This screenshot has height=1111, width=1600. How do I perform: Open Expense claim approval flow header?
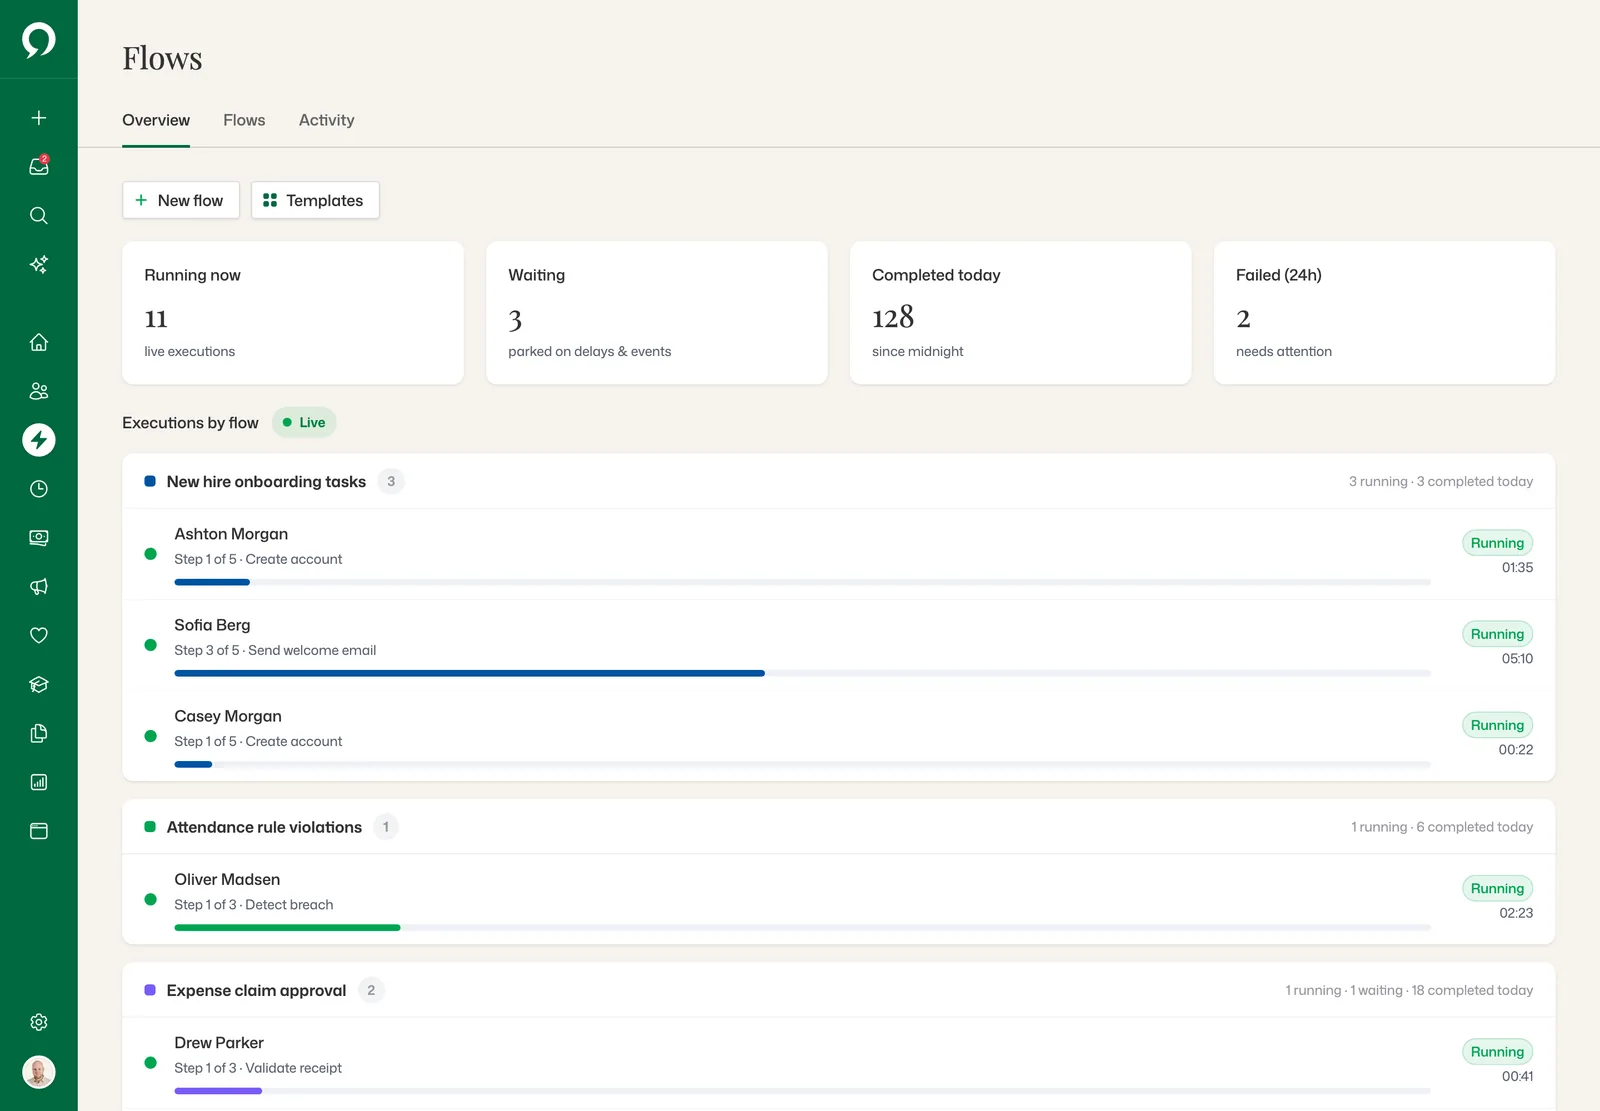click(x=839, y=990)
